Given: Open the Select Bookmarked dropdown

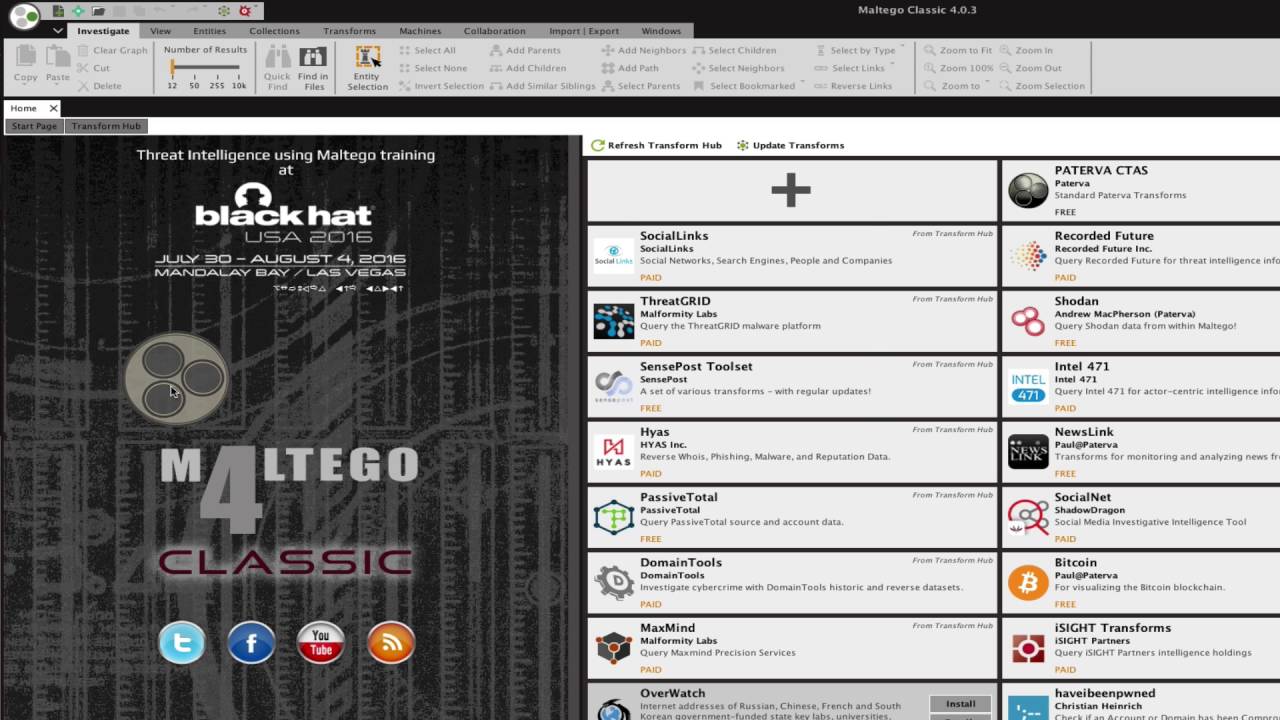Looking at the screenshot, I should pos(749,86).
